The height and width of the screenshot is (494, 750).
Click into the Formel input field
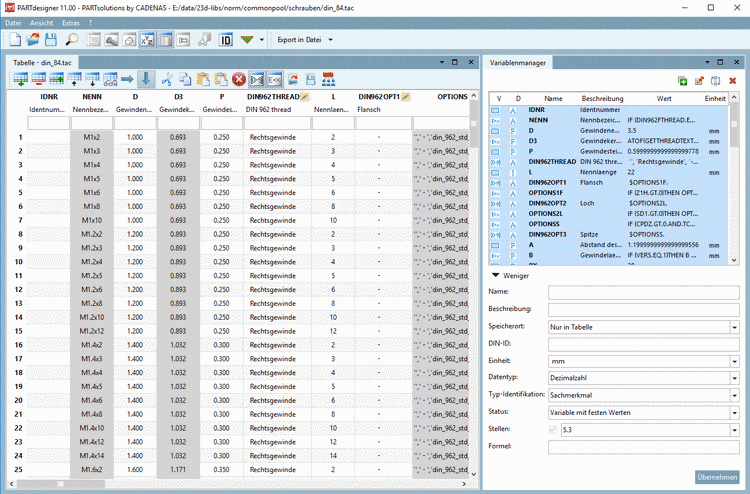(x=642, y=446)
